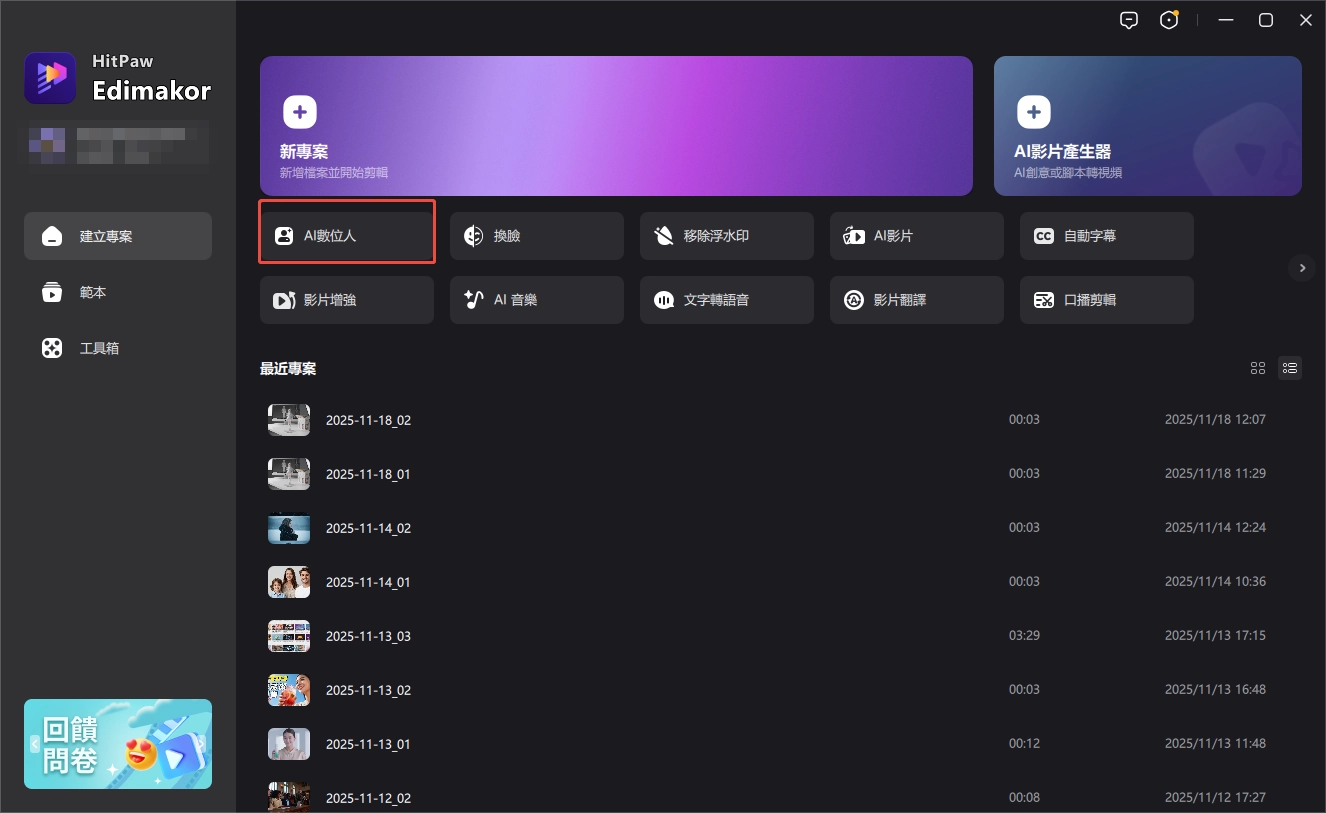The image size is (1326, 813).
Task: Expand more tools with right chevron
Action: (1301, 268)
